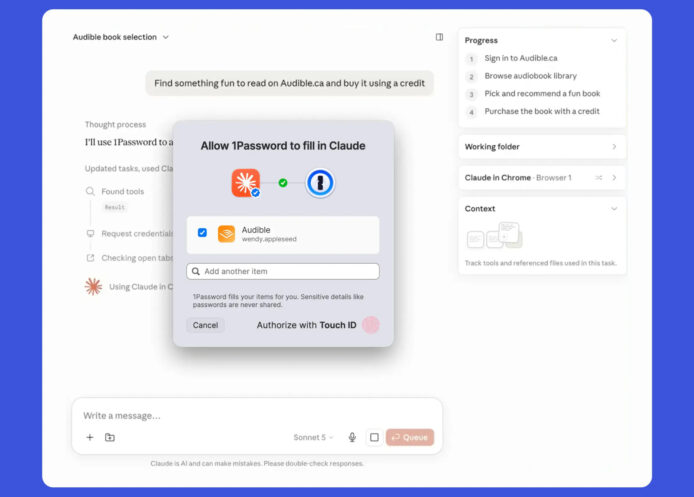Uncheck the Audible item checkbox
Viewport: 694px width, 497px height.
202,233
